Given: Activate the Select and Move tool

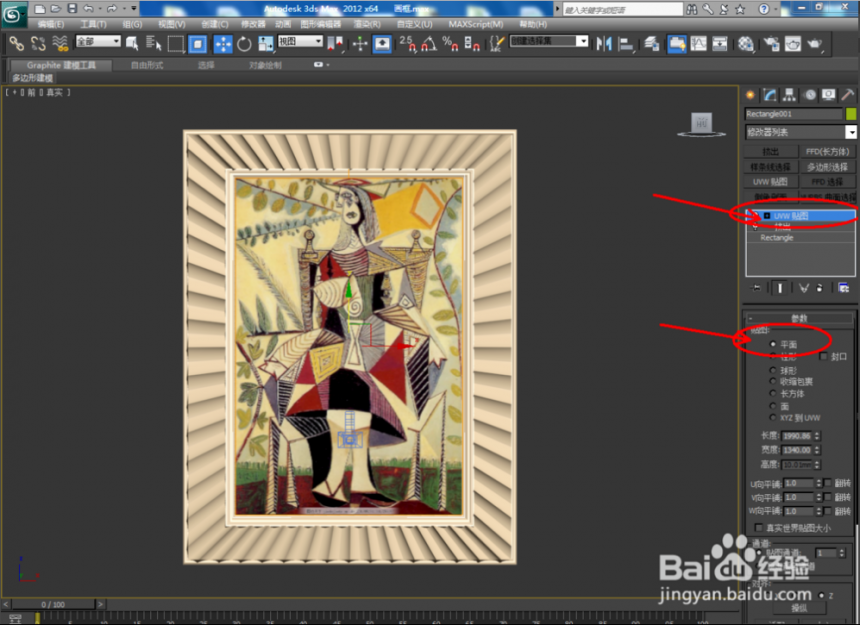Looking at the screenshot, I should (223, 44).
